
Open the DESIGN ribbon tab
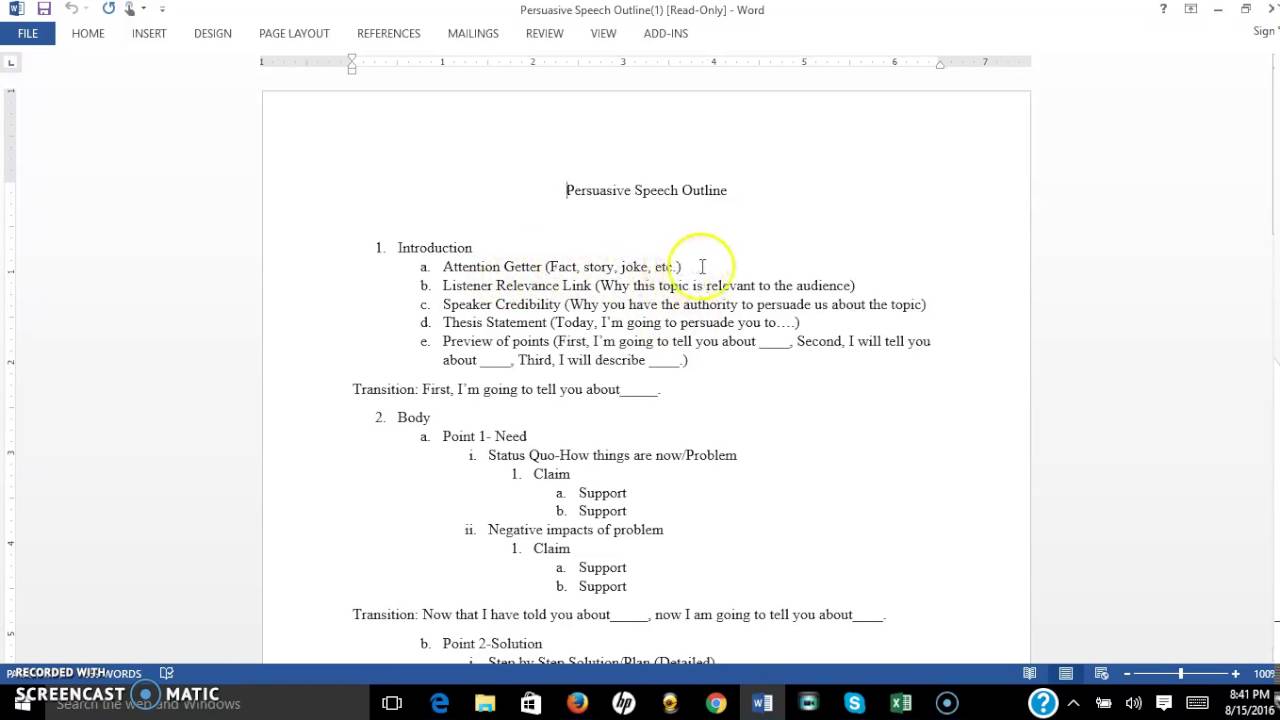pos(213,33)
